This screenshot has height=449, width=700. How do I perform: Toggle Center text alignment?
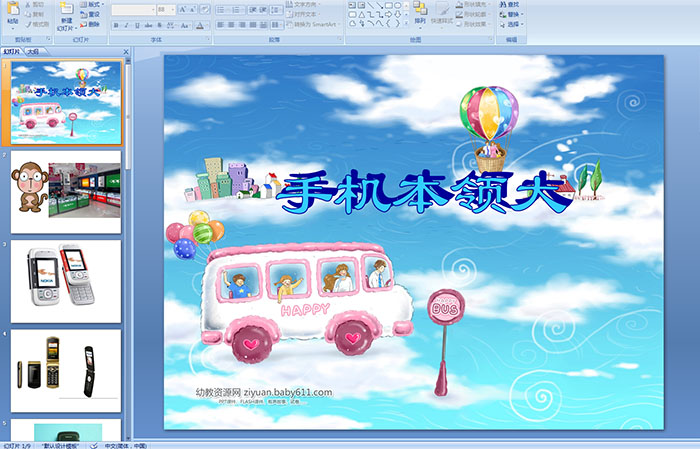pyautogui.click(x=231, y=25)
